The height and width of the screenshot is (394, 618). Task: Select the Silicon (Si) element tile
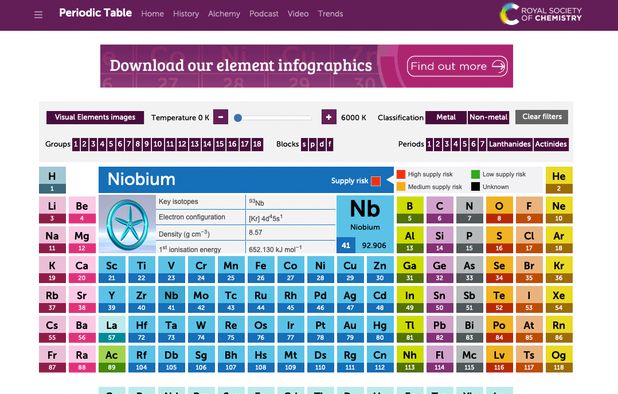point(439,240)
